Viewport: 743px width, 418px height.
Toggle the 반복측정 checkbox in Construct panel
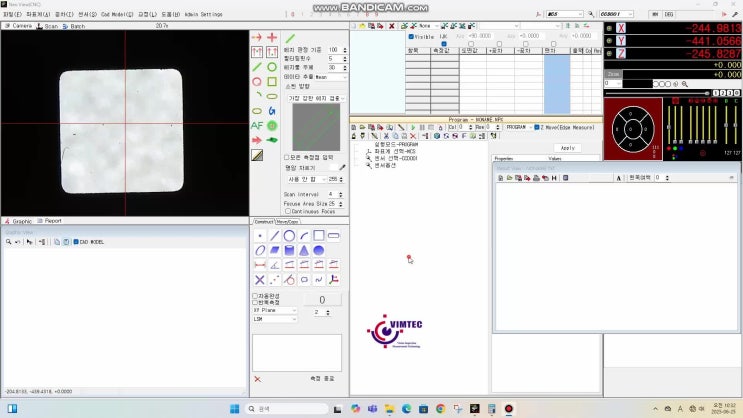point(255,302)
